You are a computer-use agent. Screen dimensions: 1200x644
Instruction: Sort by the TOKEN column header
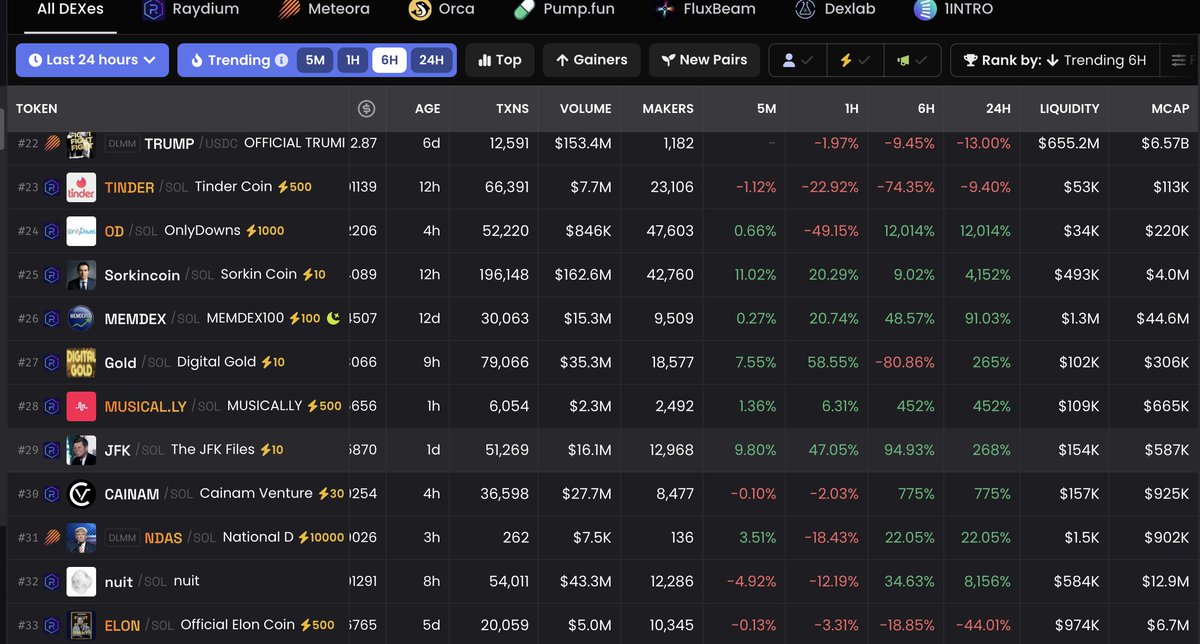tap(37, 108)
